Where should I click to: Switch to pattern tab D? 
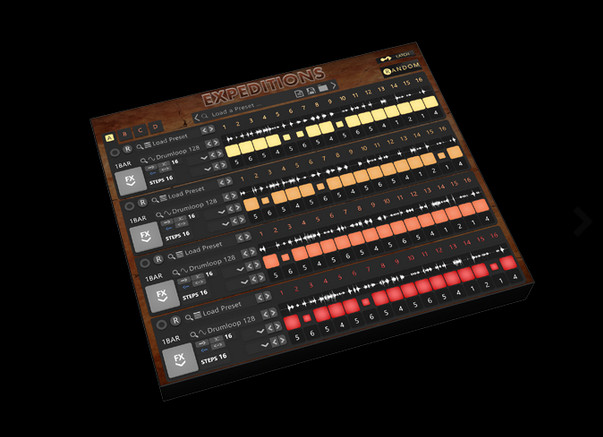155,127
